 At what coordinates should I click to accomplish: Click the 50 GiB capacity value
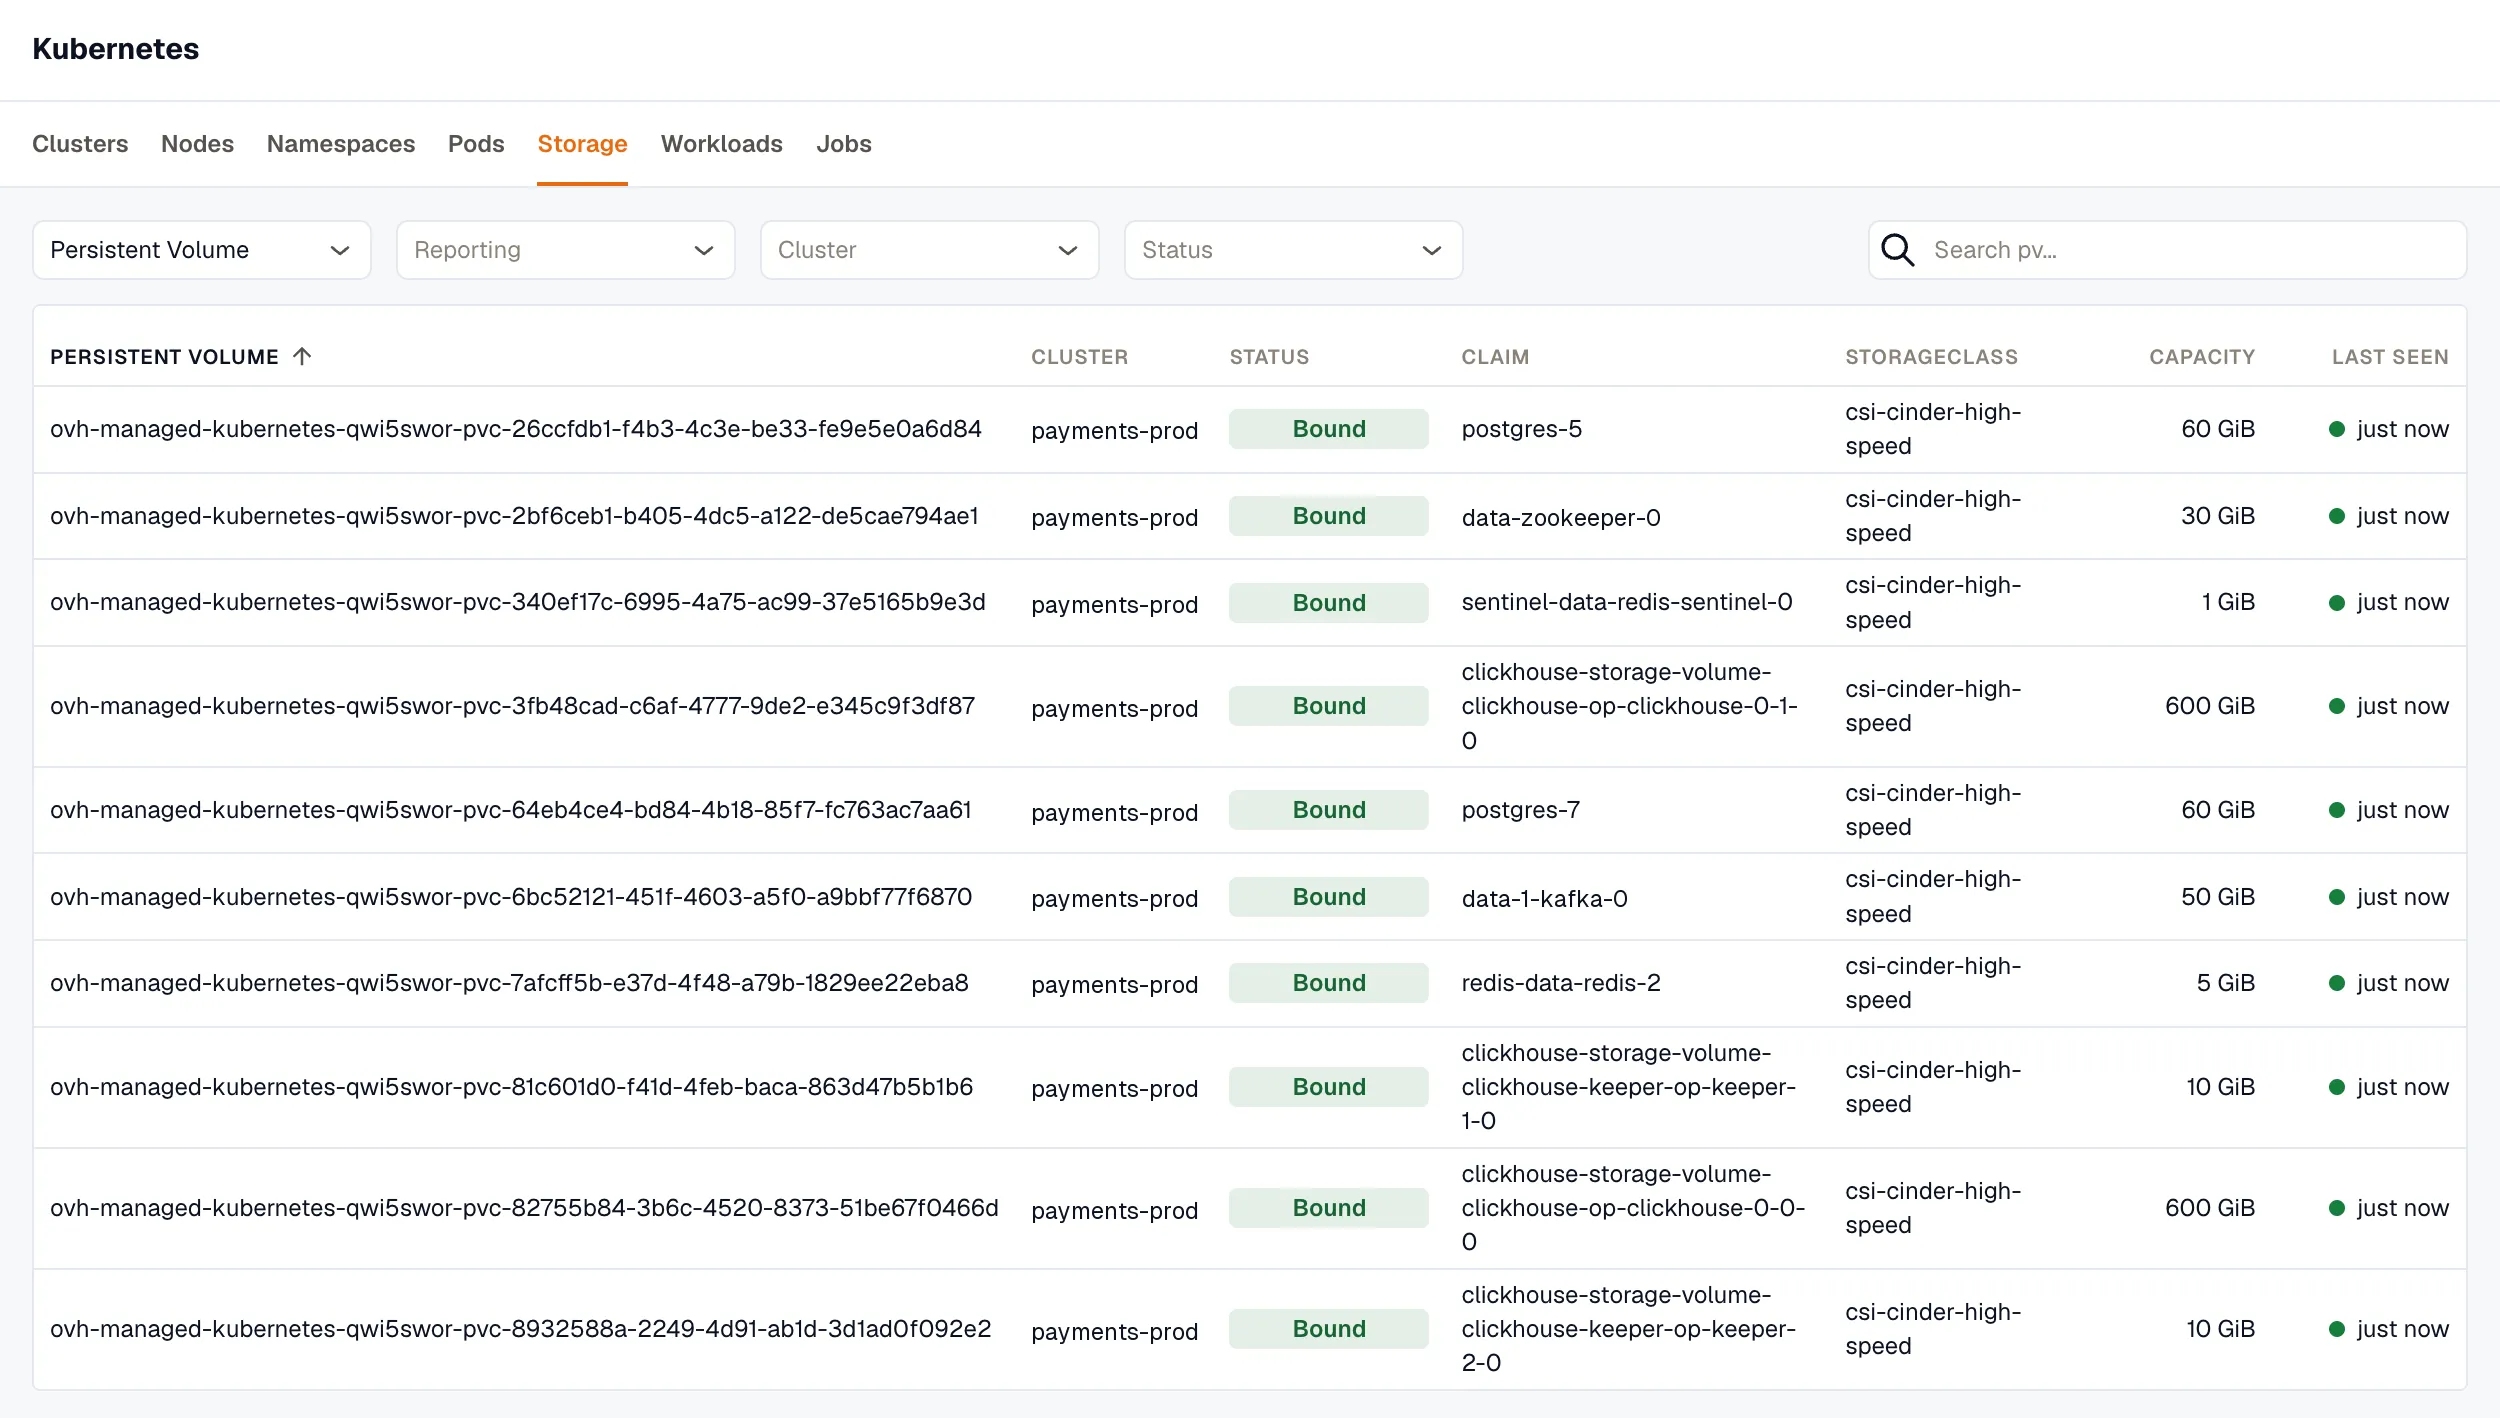2217,897
